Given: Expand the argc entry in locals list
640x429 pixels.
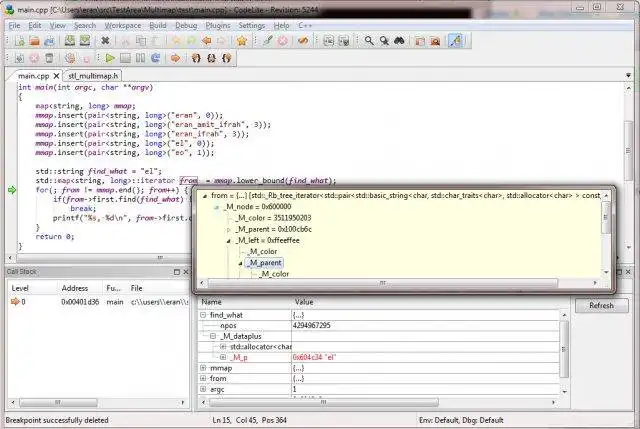Looking at the screenshot, I should 203,389.
